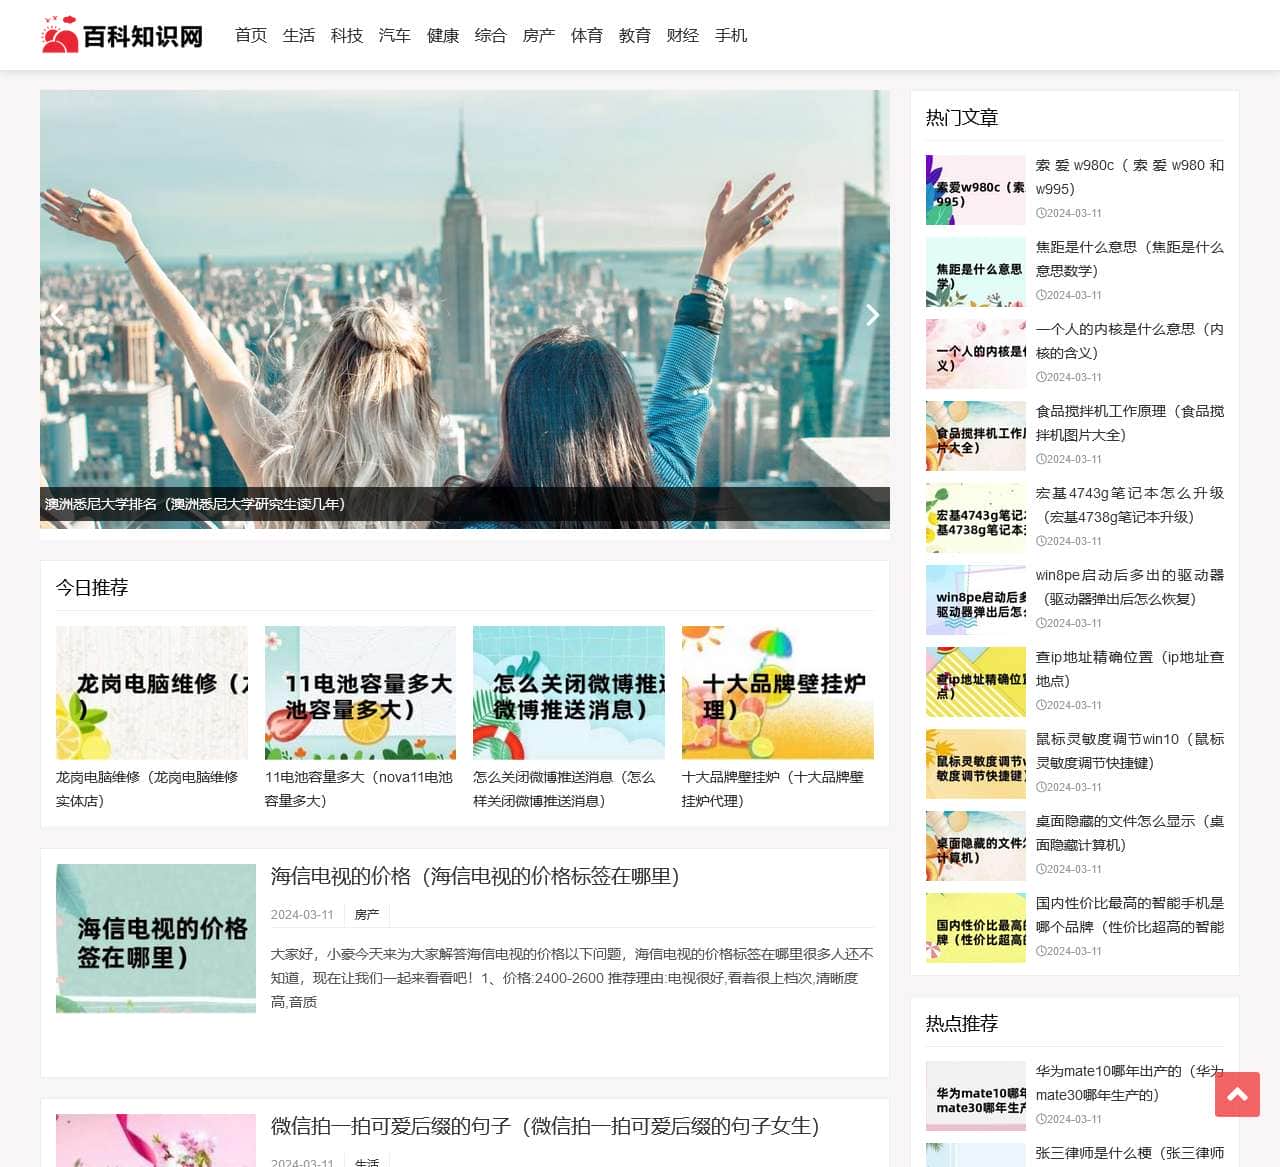Click the 十大品牌壁挂炉 thumbnail
This screenshot has width=1280, height=1167.
[778, 692]
